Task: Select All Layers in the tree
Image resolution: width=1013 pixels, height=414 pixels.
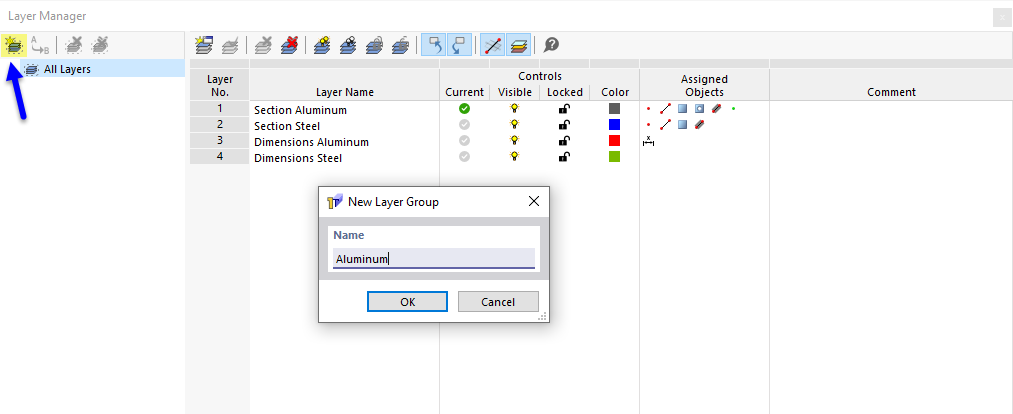Action: [x=67, y=69]
